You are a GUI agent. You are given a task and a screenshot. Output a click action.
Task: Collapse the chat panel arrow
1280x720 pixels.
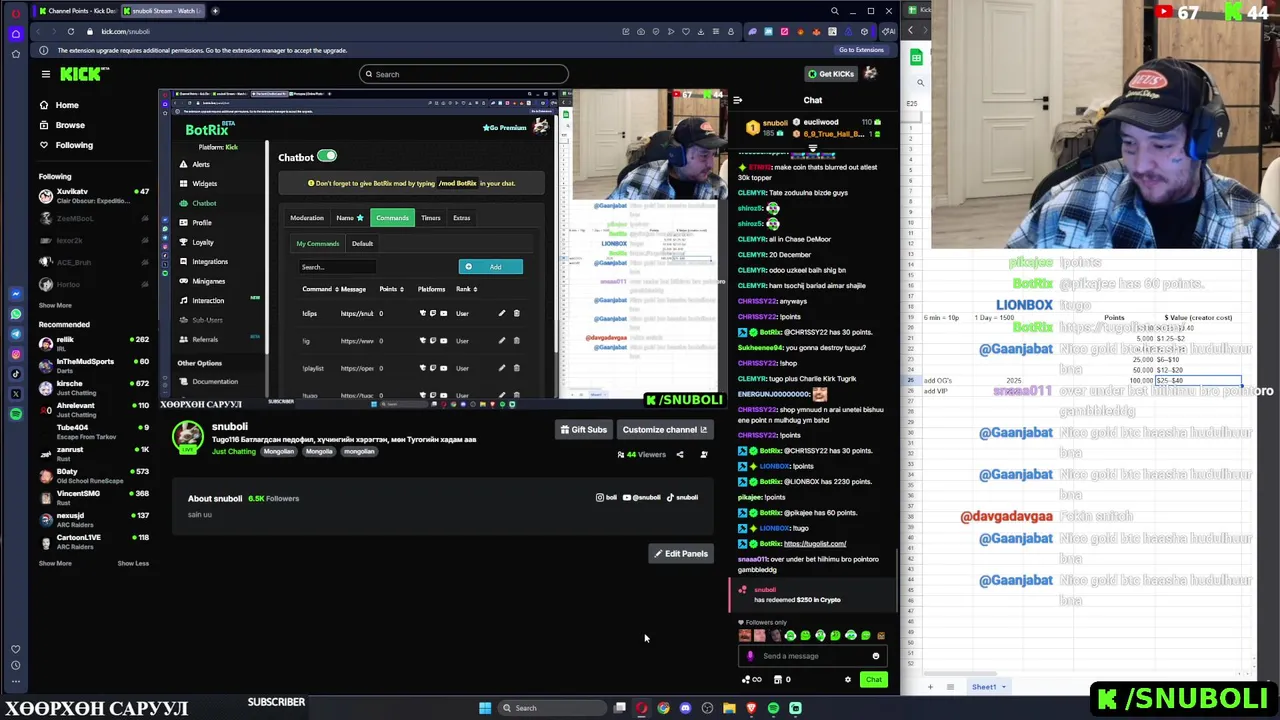737,100
